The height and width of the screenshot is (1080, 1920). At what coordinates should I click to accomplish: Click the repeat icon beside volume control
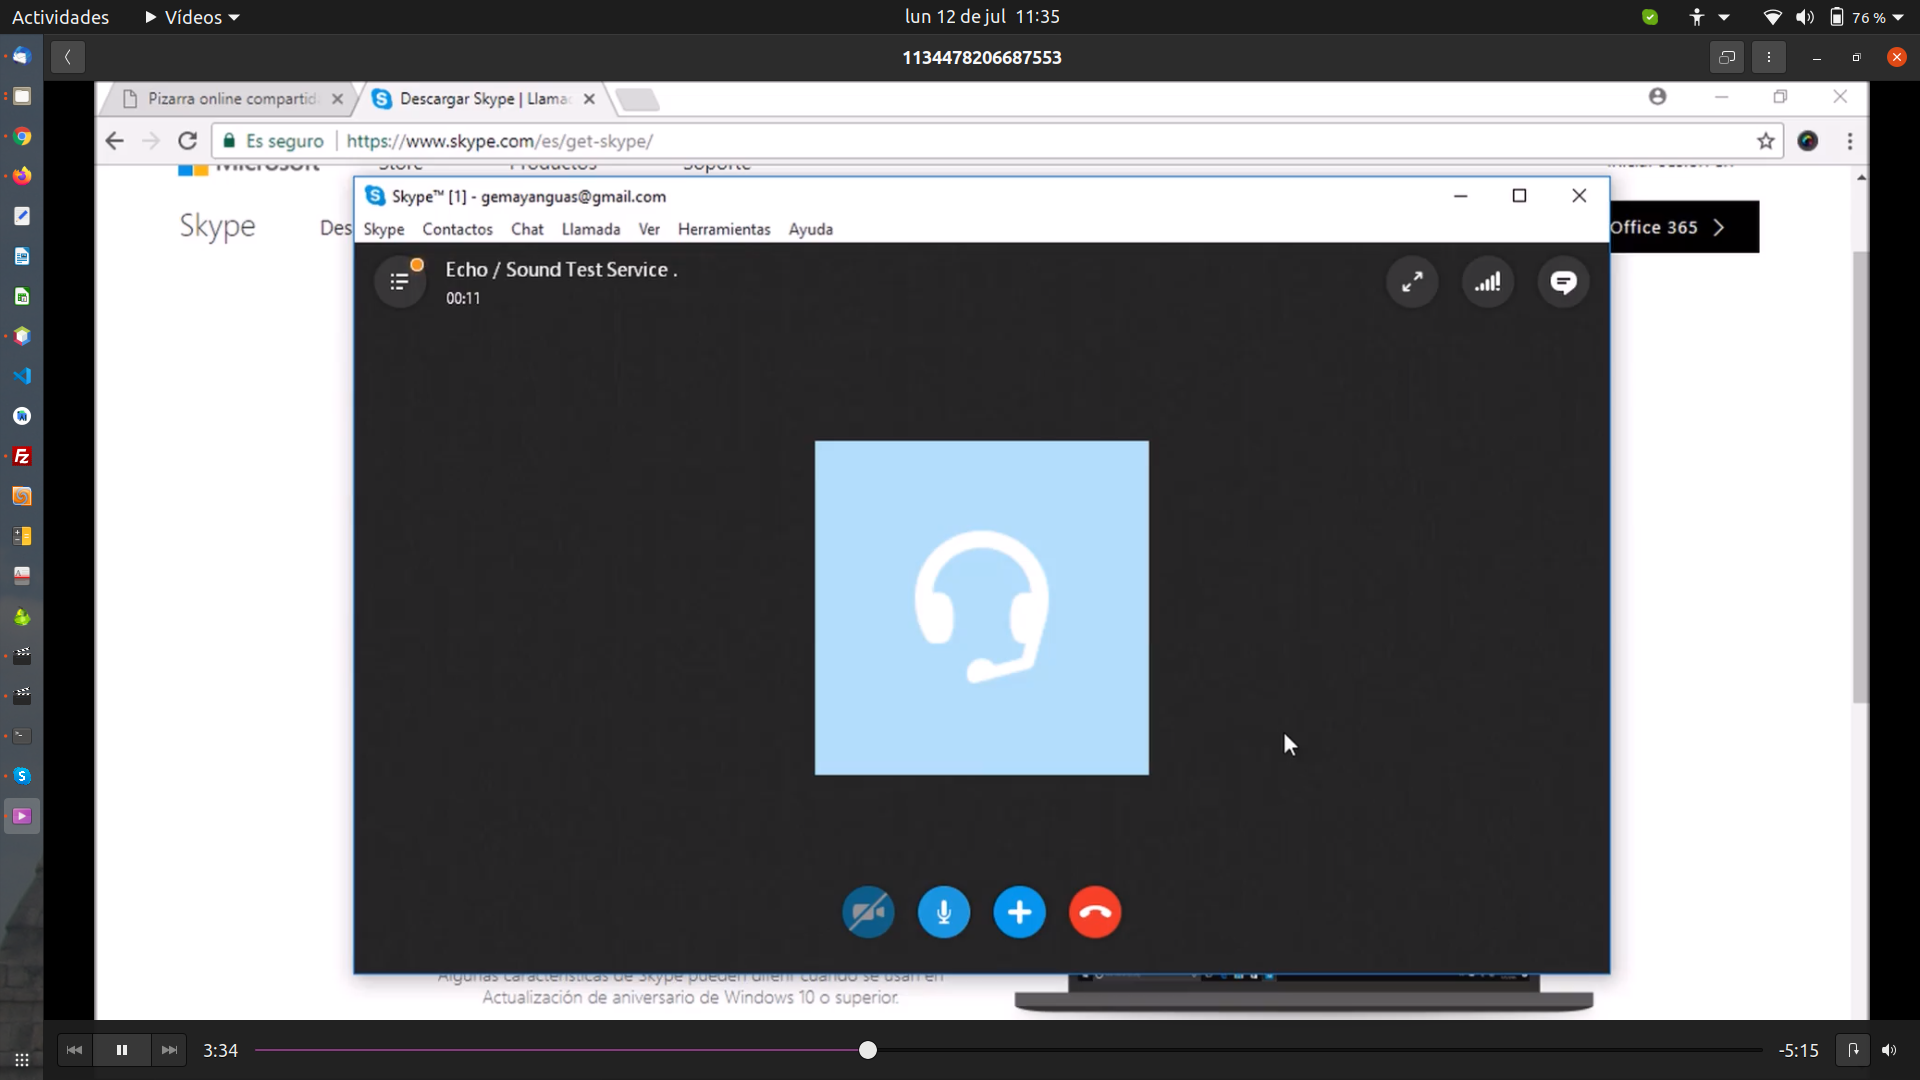click(1853, 1050)
